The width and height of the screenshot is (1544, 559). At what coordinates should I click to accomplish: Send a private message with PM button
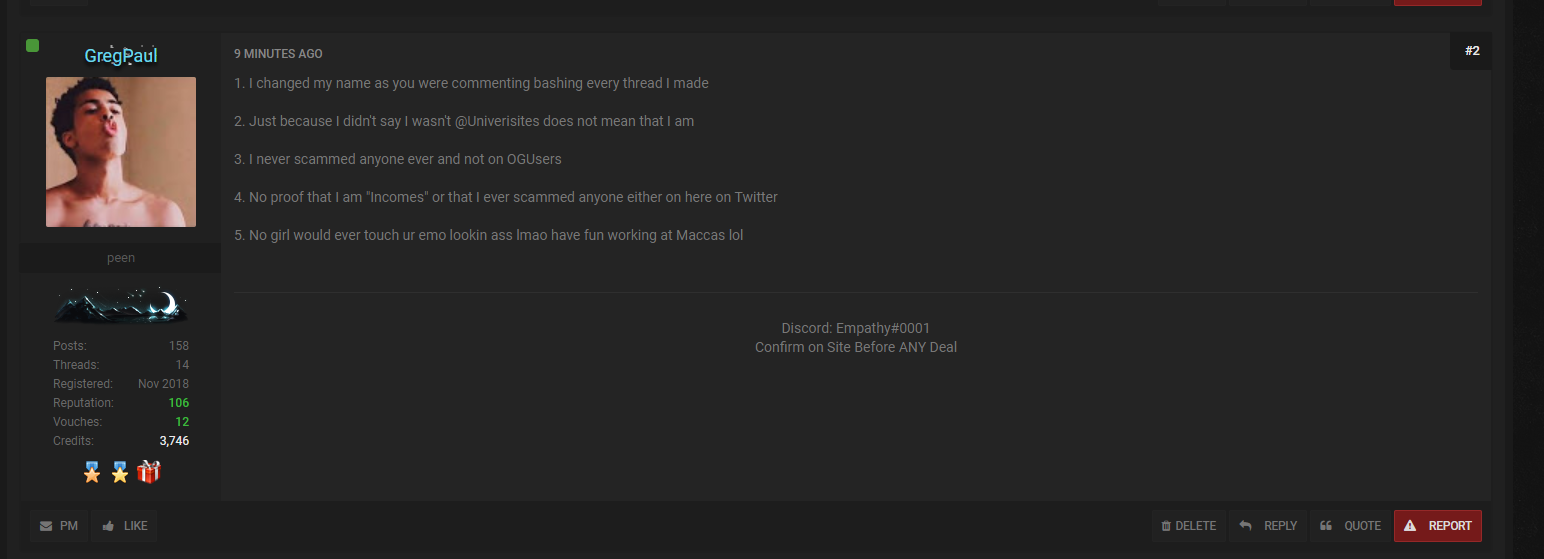tap(59, 526)
